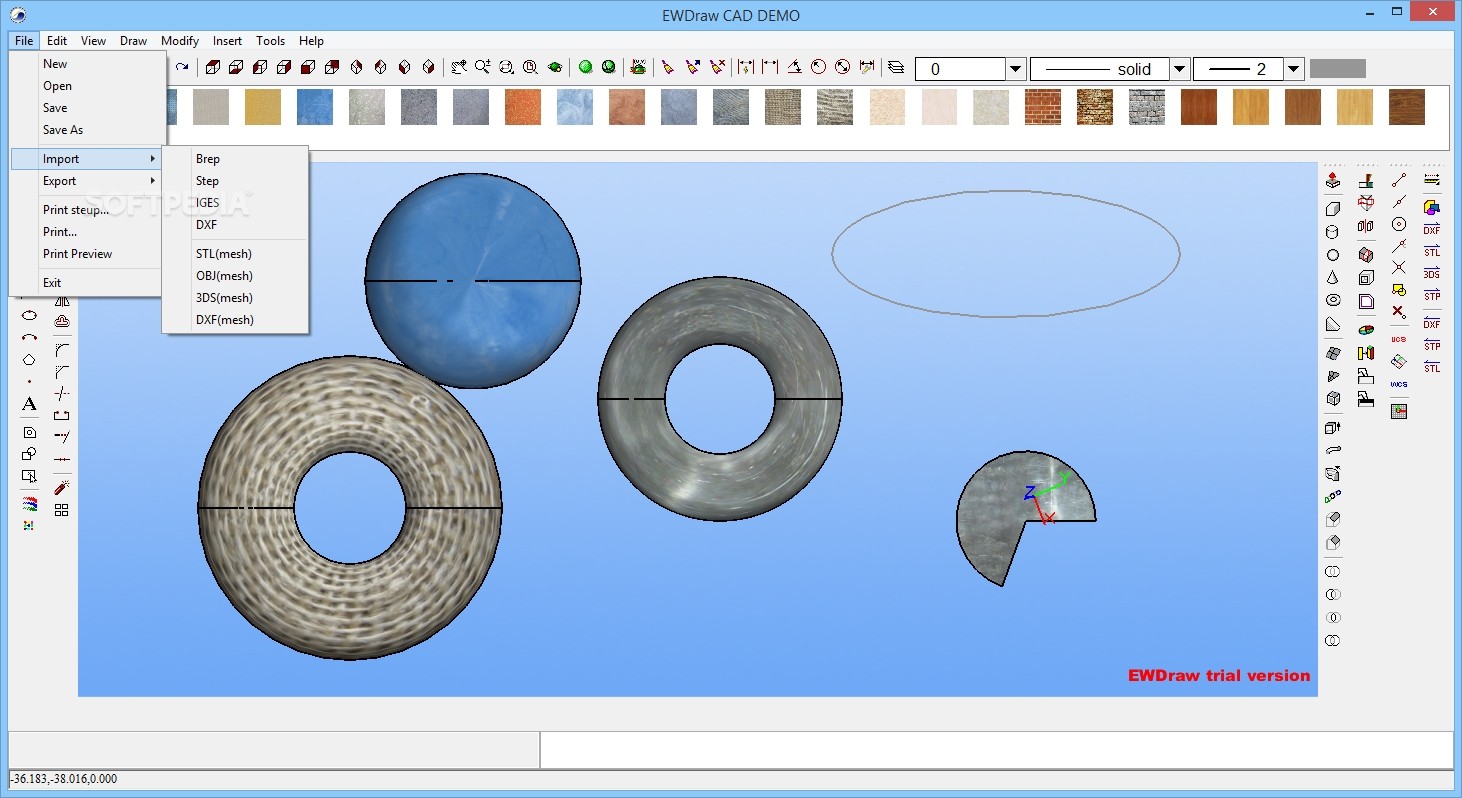Open the Edit menu
The height and width of the screenshot is (798, 1462).
pos(57,41)
